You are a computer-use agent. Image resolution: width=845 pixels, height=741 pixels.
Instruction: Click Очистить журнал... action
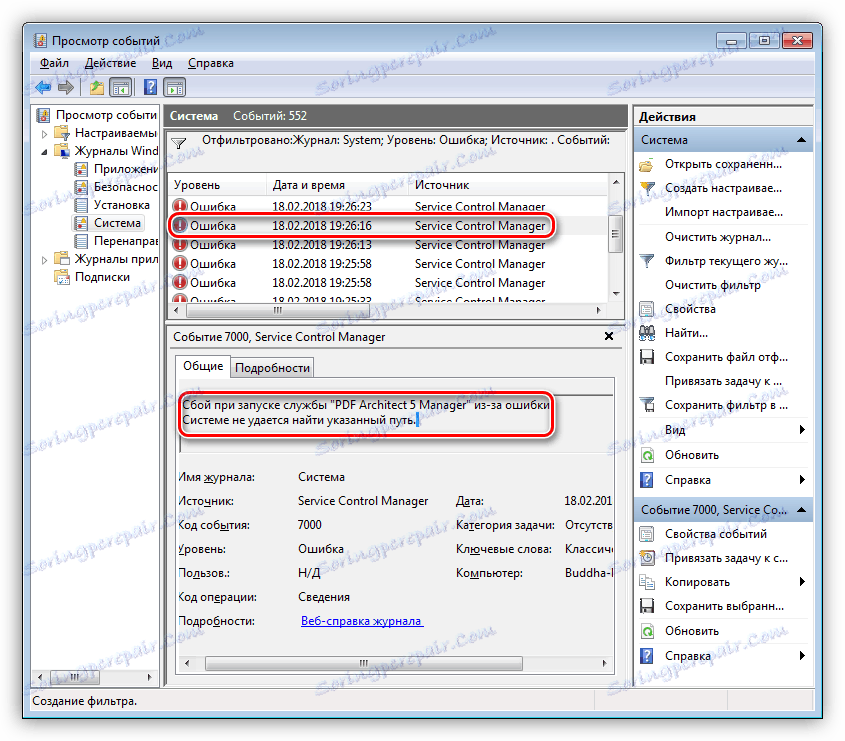tap(717, 237)
